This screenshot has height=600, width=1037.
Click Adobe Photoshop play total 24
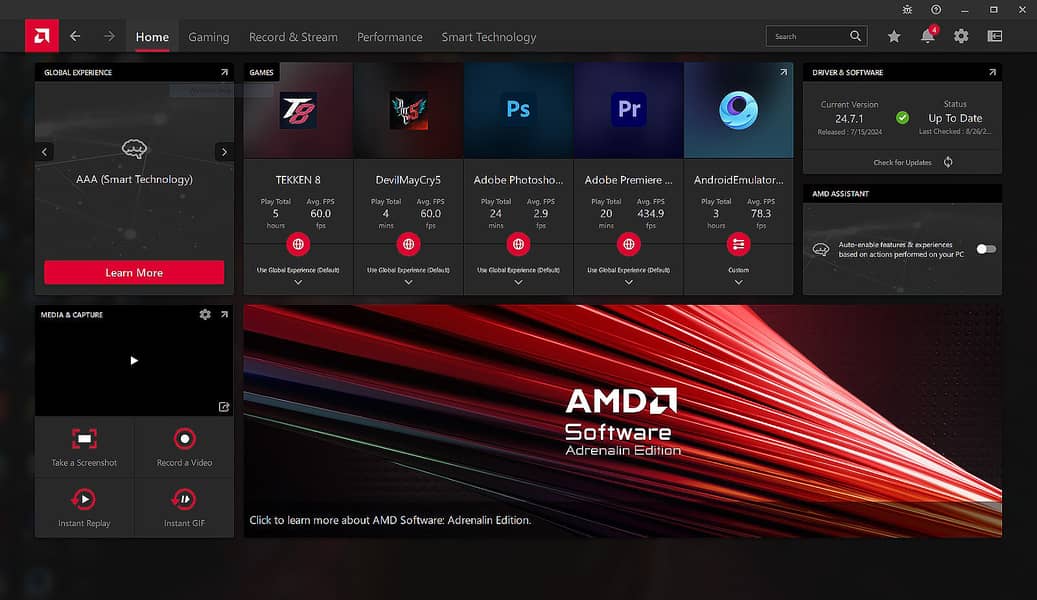[496, 214]
